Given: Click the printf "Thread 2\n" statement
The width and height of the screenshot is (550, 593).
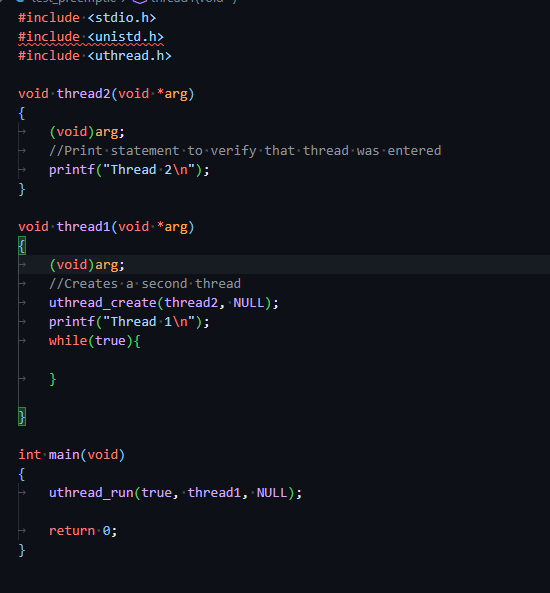Looking at the screenshot, I should pyautogui.click(x=129, y=170).
